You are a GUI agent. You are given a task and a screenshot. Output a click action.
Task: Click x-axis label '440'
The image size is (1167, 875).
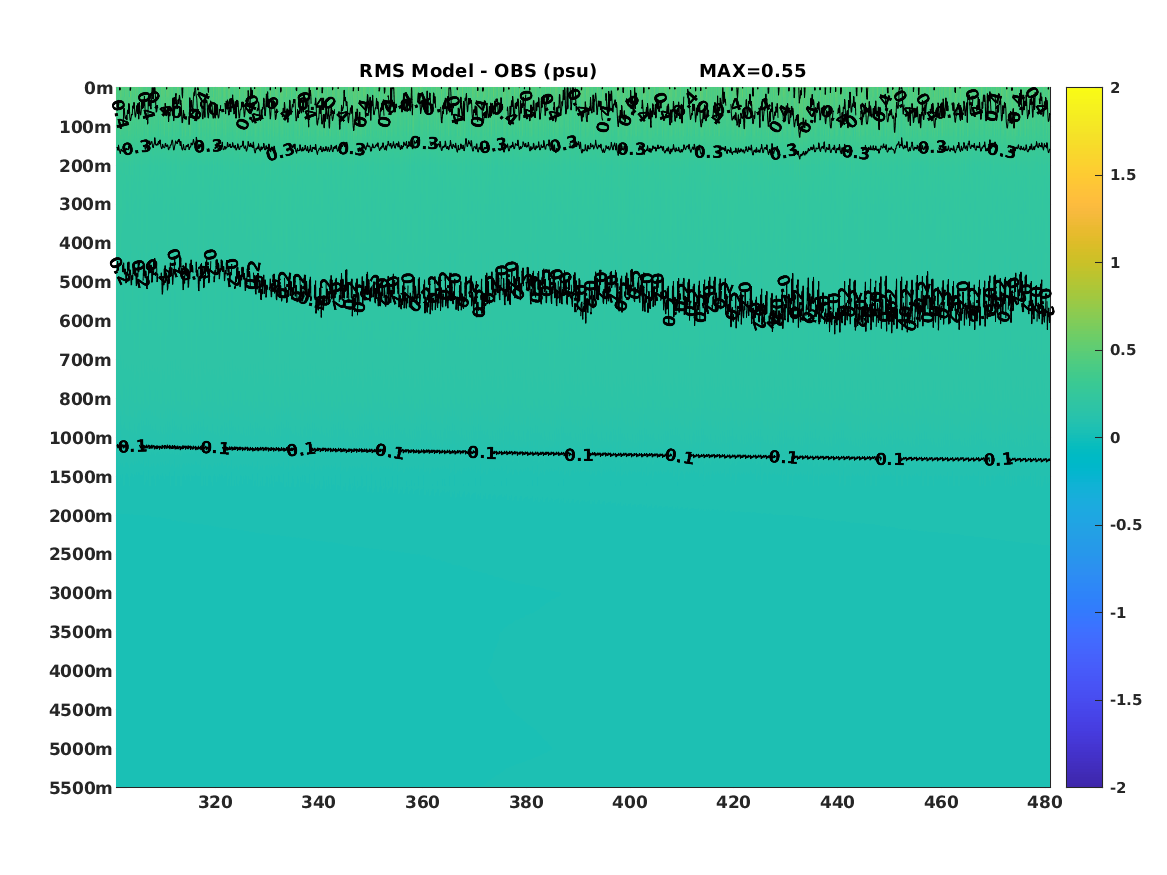pyautogui.click(x=837, y=803)
